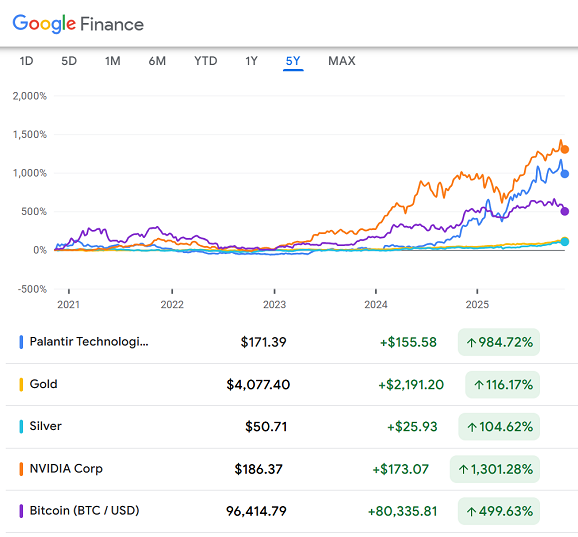578x537 pixels.
Task: Click the 2021 x-axis label
Action: [69, 304]
